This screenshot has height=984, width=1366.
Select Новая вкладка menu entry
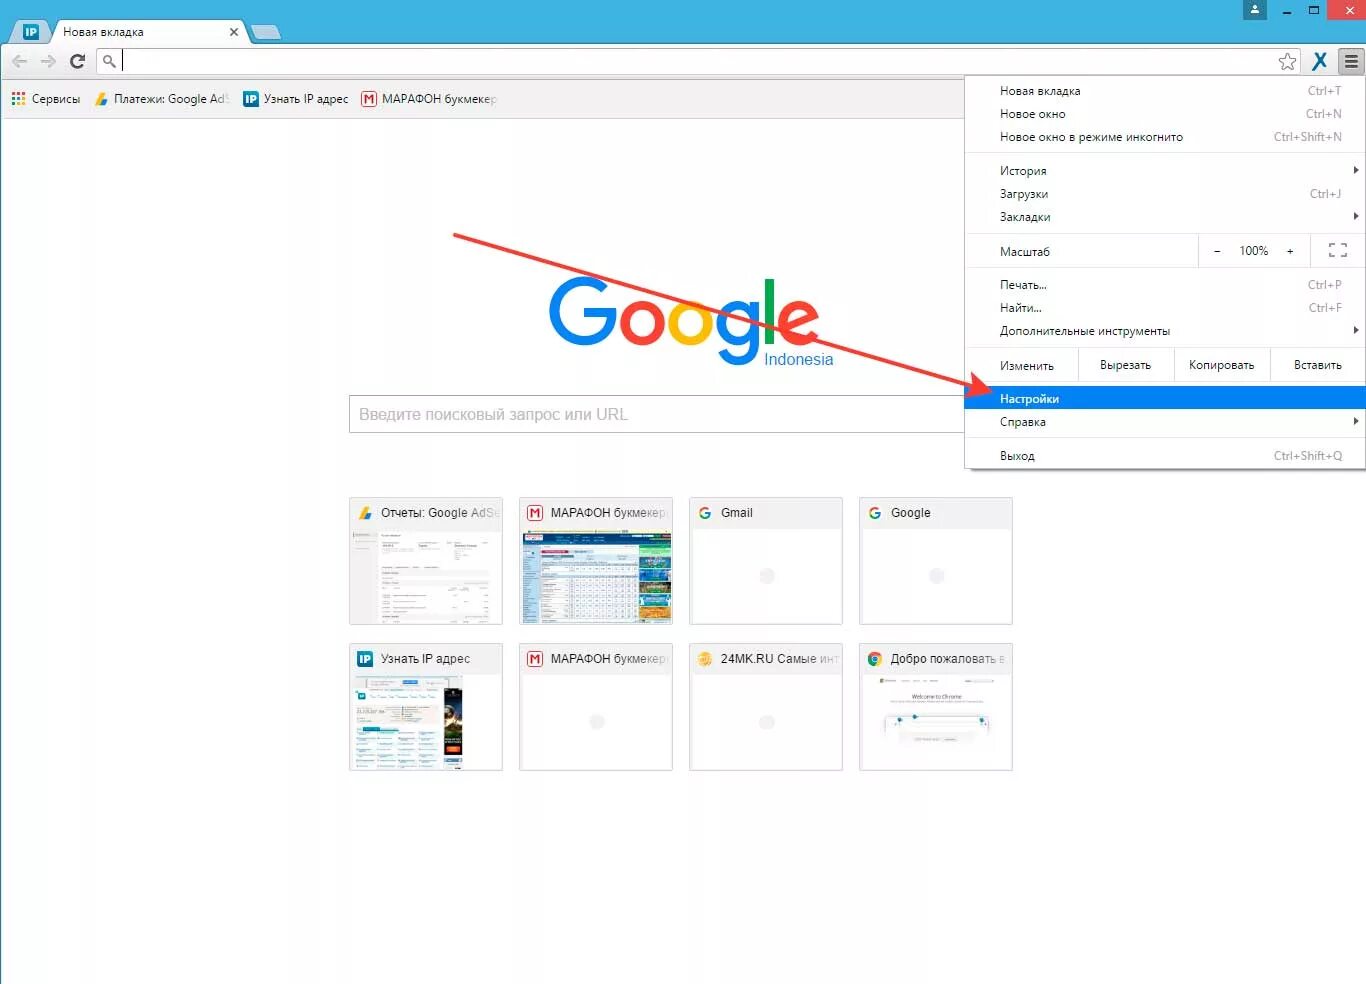1165,91
